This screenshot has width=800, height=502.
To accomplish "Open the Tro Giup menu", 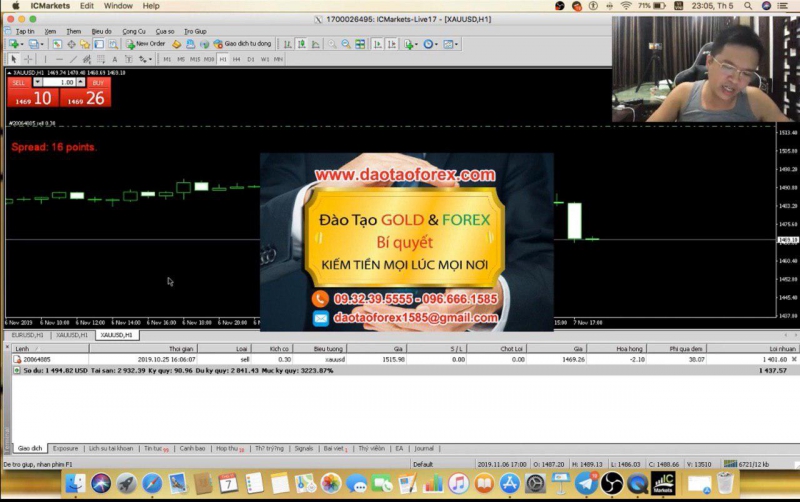I will click(195, 31).
